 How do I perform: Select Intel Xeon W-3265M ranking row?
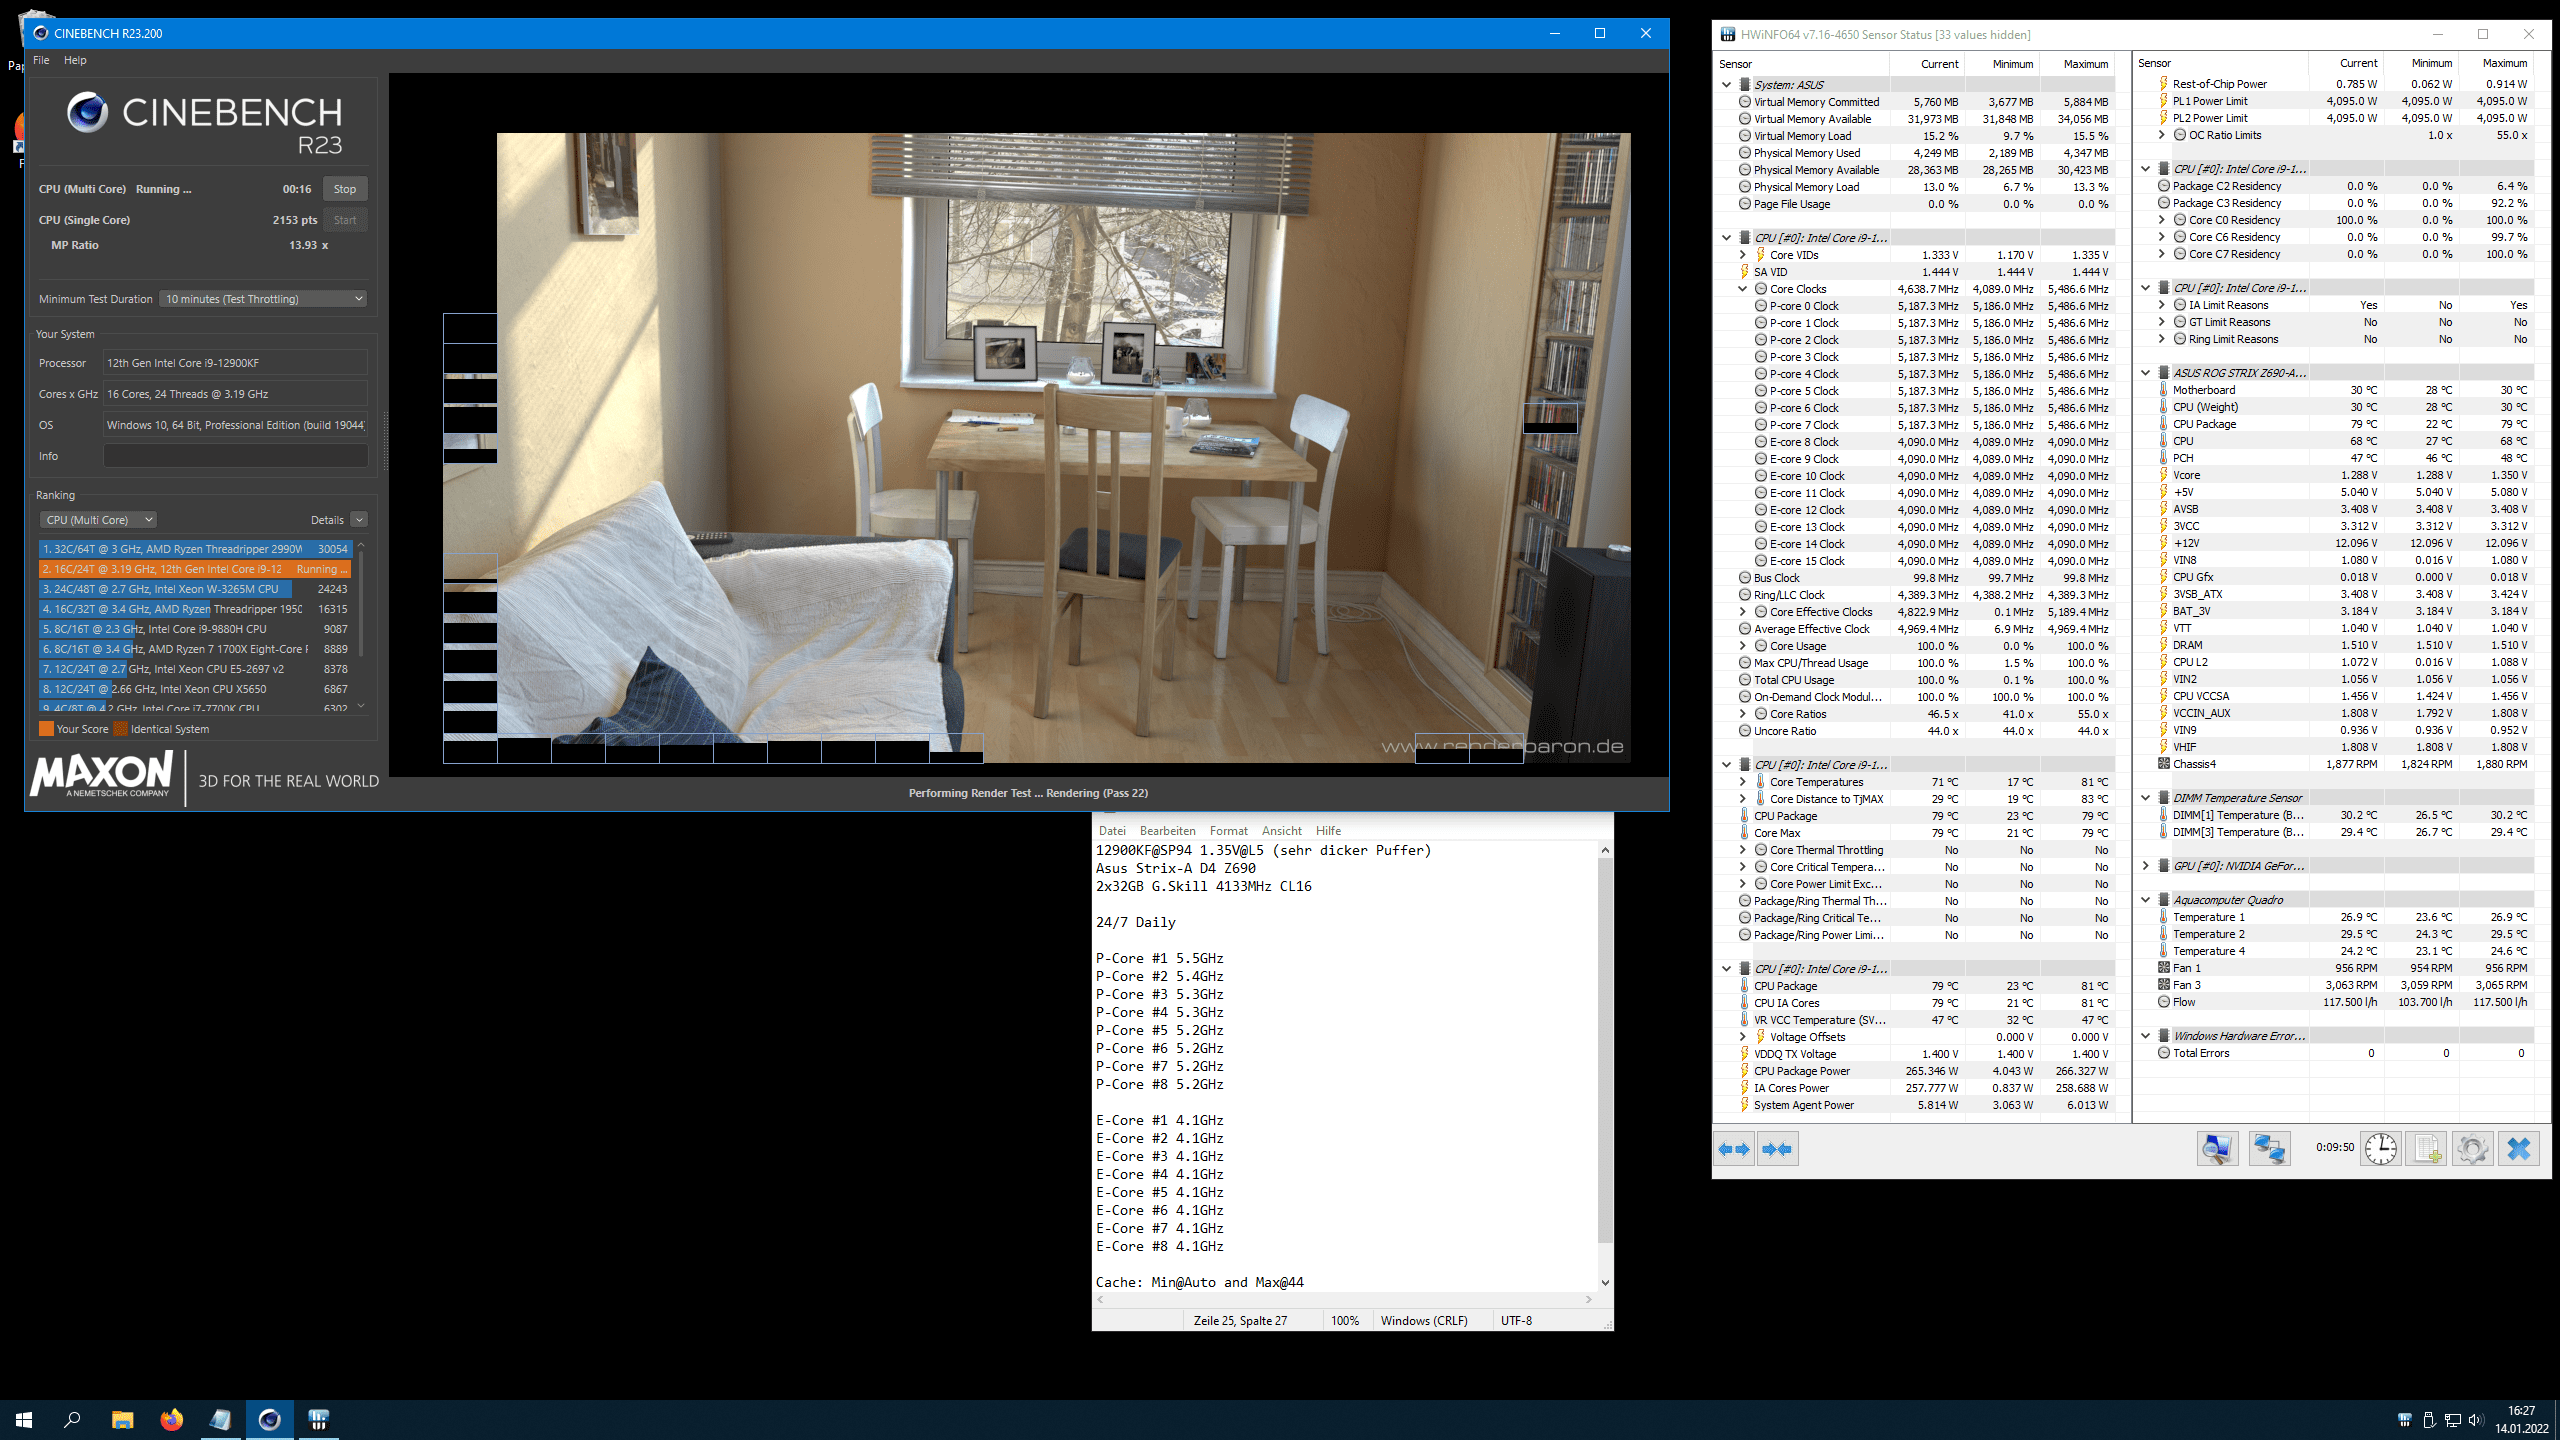[x=195, y=589]
